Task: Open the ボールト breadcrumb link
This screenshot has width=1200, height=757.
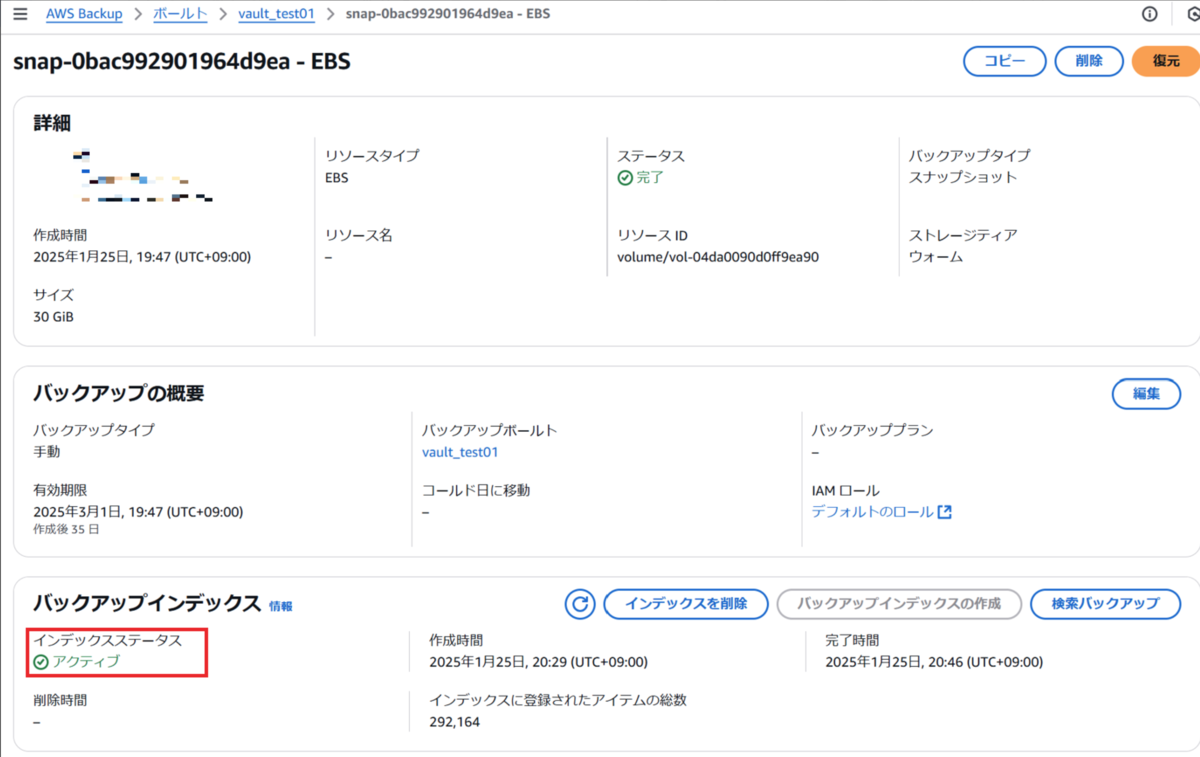Action: tap(180, 14)
